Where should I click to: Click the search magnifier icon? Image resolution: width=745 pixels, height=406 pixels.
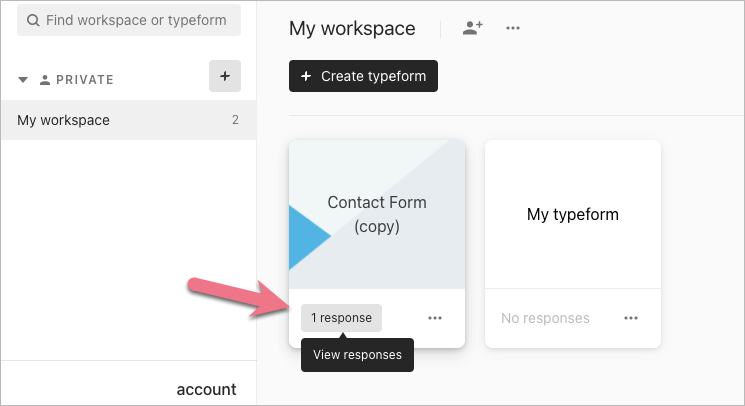pyautogui.click(x=34, y=20)
